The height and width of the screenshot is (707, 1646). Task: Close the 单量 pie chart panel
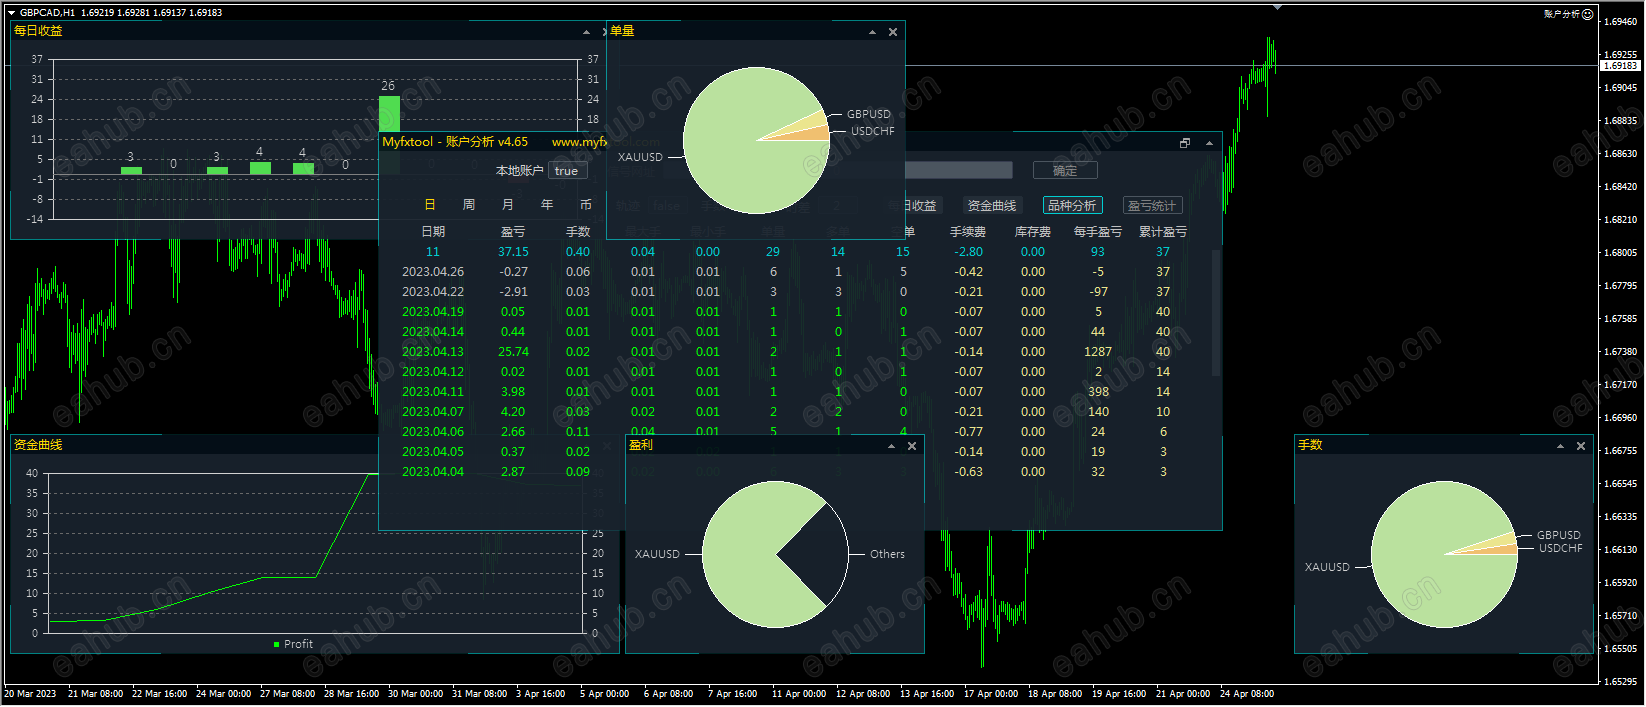click(x=893, y=32)
